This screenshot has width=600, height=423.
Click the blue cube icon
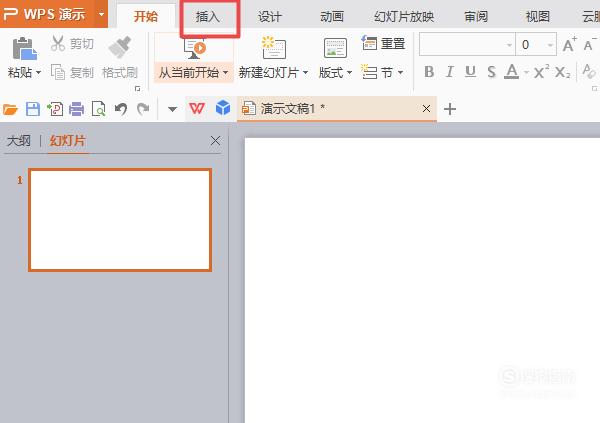pos(223,108)
